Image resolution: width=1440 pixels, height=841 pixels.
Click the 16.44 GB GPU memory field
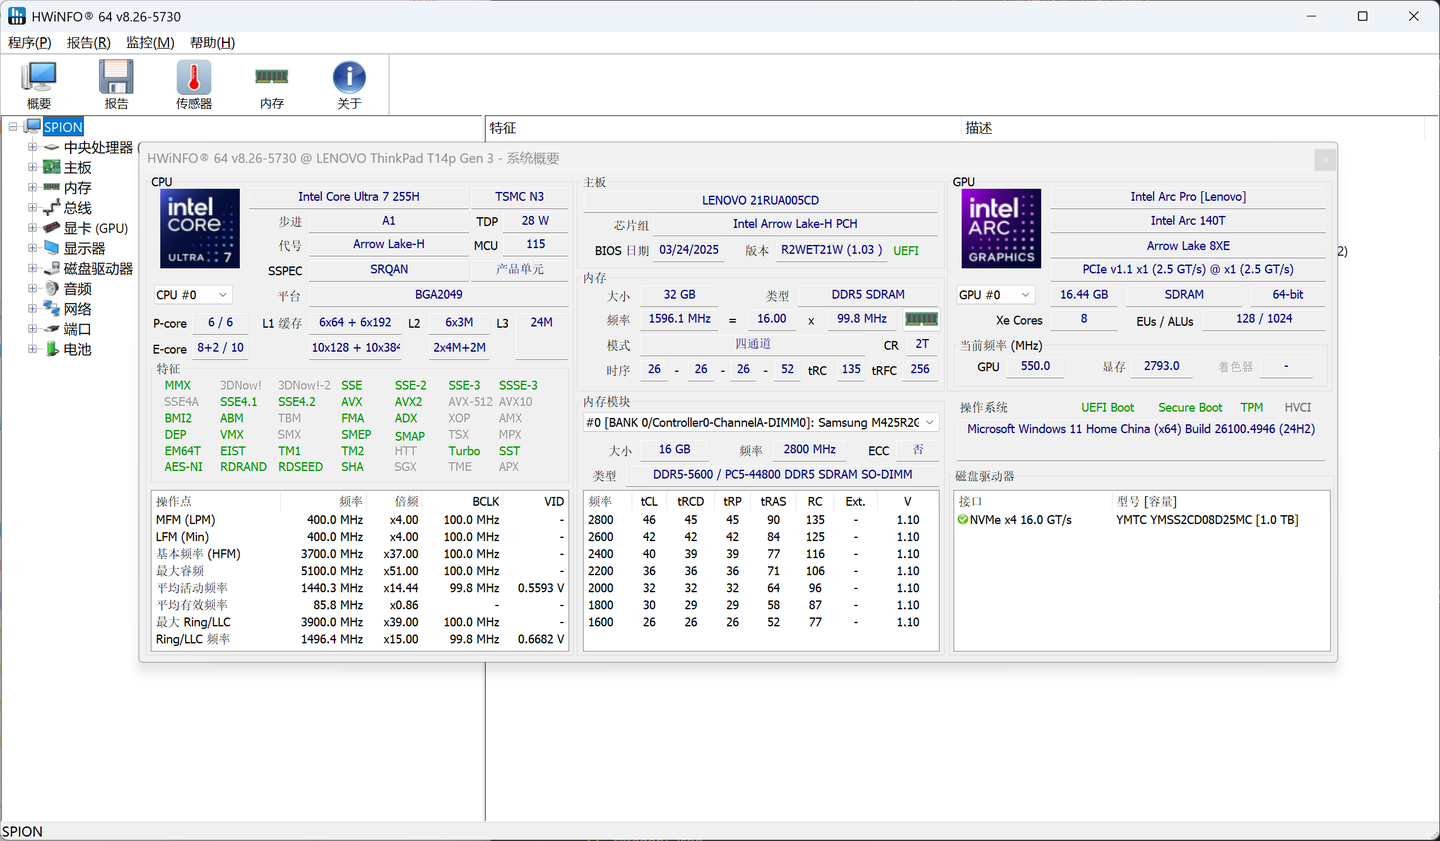(x=1084, y=295)
